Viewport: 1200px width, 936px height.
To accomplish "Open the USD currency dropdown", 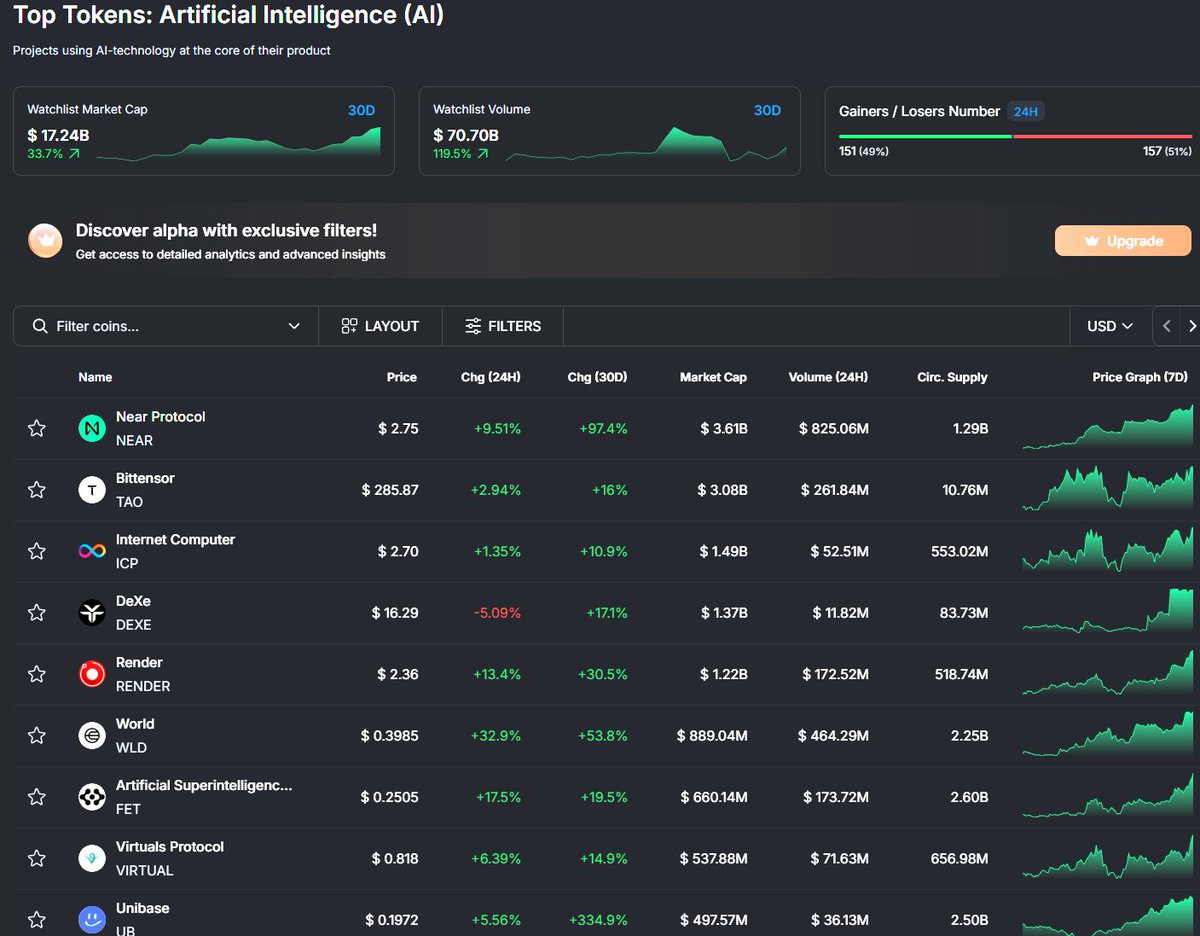I will [x=1110, y=326].
